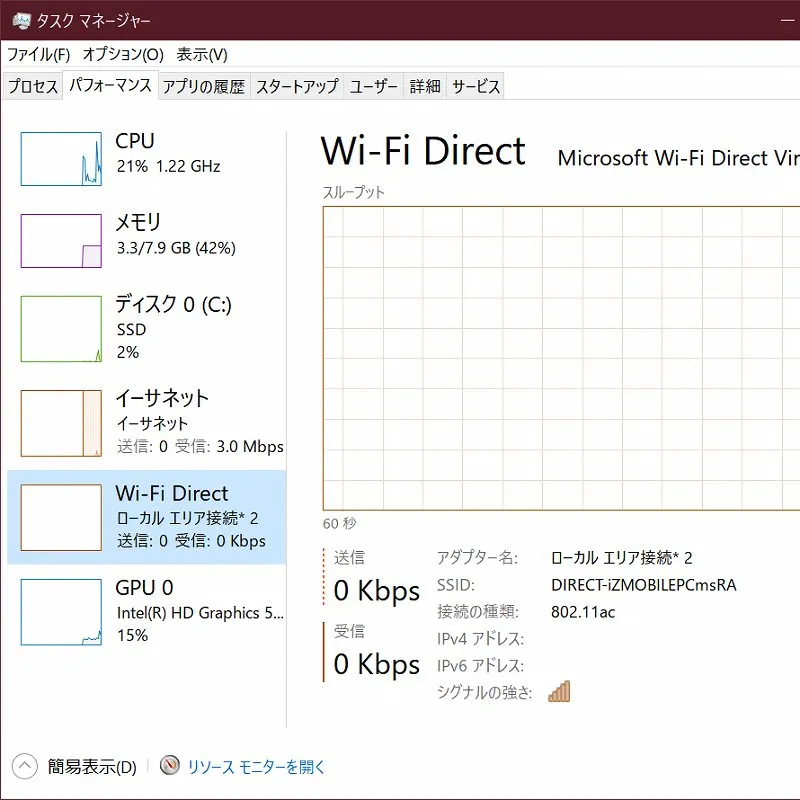Open the 表示(V) menu
Screen dimensions: 800x800
pos(202,54)
